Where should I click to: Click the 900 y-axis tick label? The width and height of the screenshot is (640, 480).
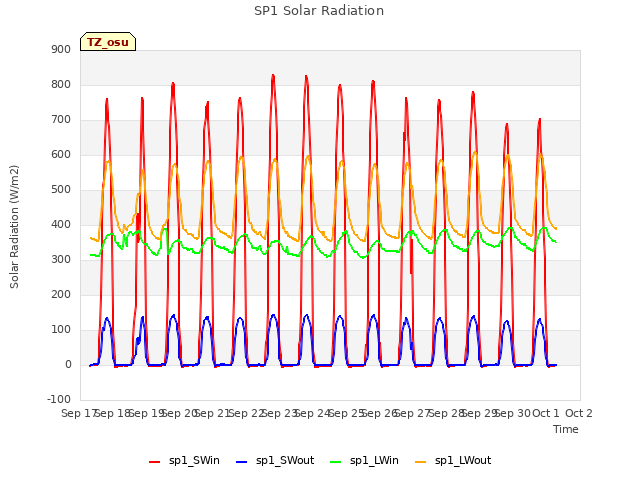click(61, 49)
